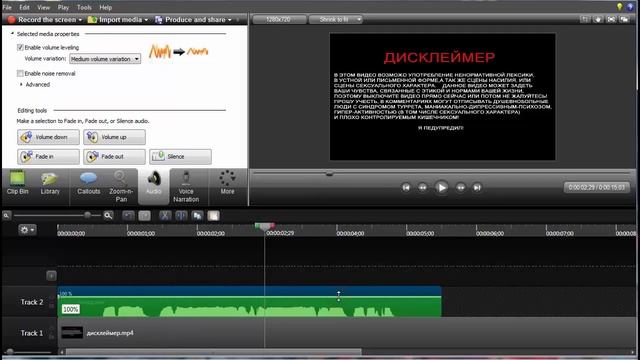Click Import media button
This screenshot has width=640, height=360.
coord(115,20)
